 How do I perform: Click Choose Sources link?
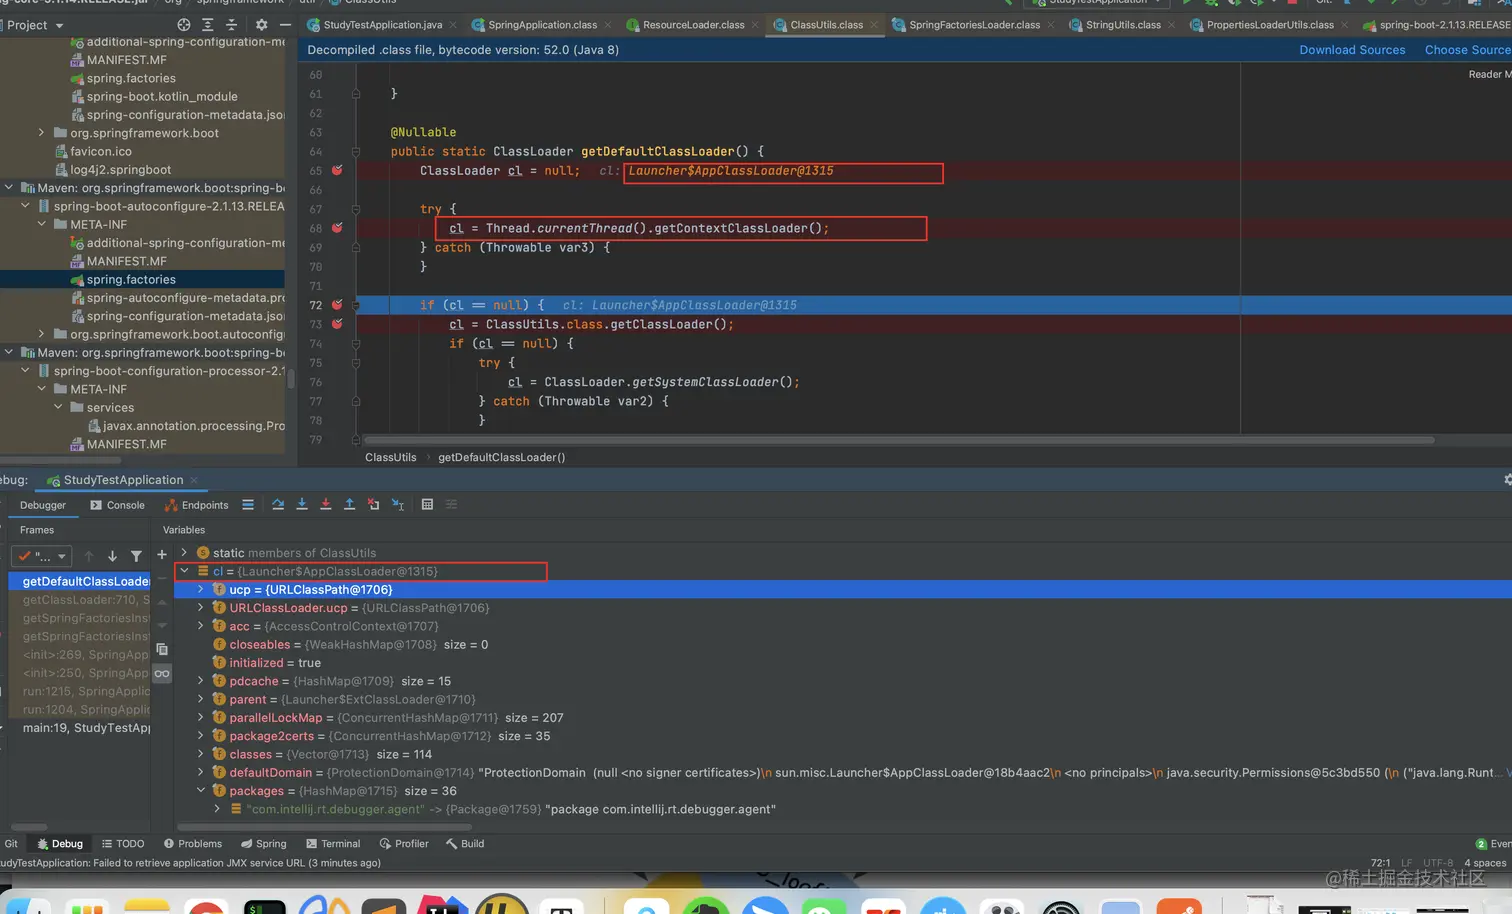point(1468,50)
